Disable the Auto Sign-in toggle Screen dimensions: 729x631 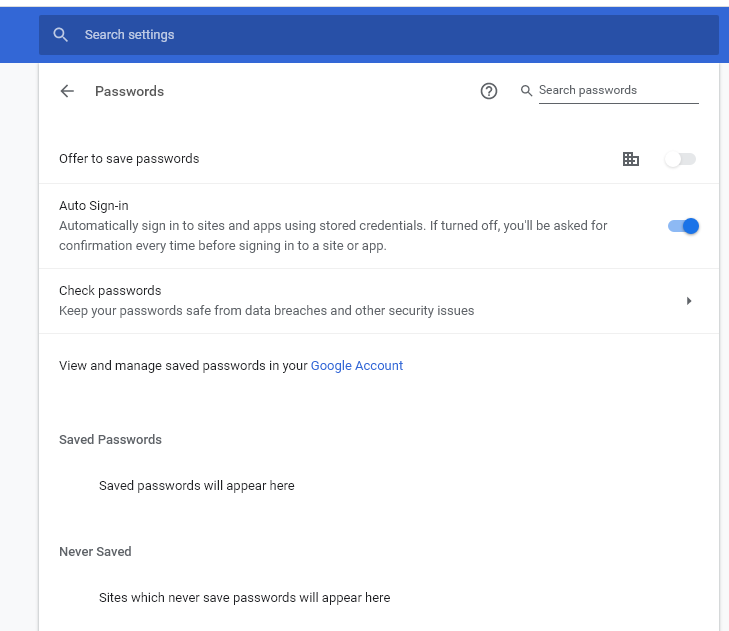pyautogui.click(x=683, y=226)
